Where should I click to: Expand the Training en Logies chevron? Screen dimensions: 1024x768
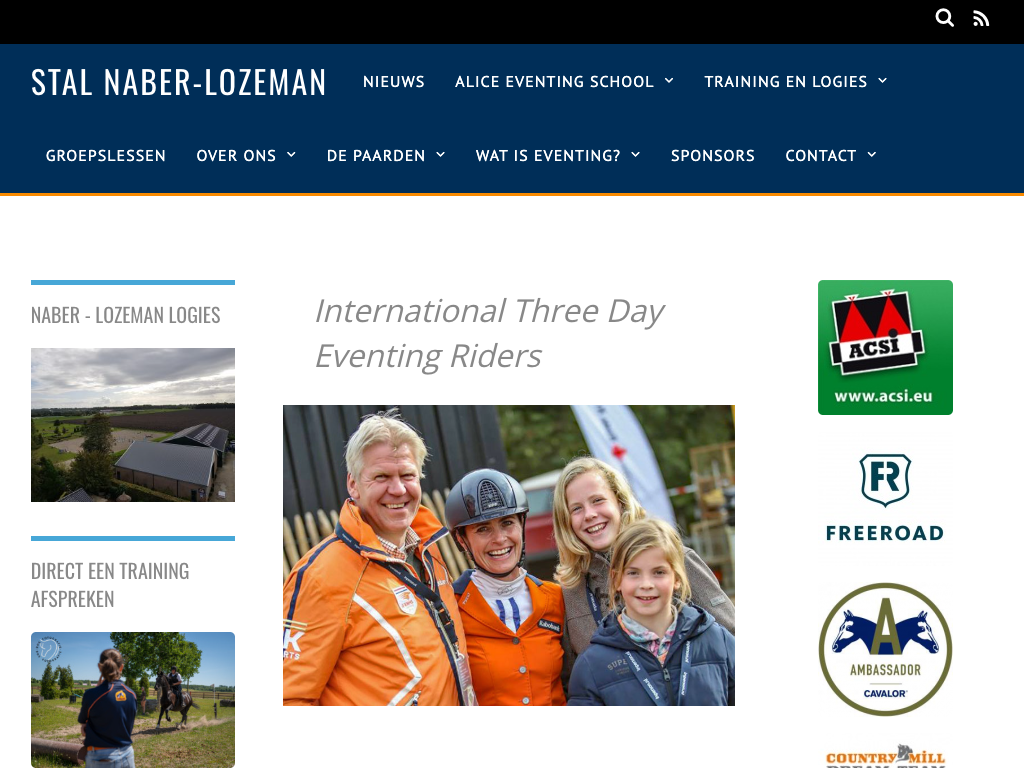coord(882,80)
